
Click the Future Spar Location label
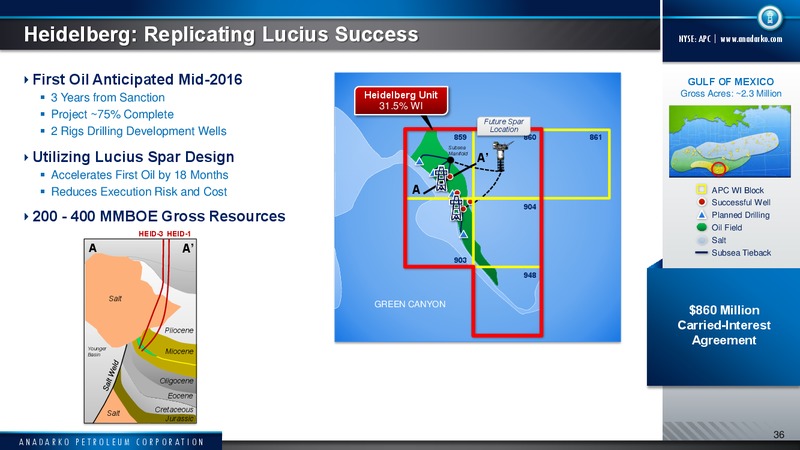(504, 126)
